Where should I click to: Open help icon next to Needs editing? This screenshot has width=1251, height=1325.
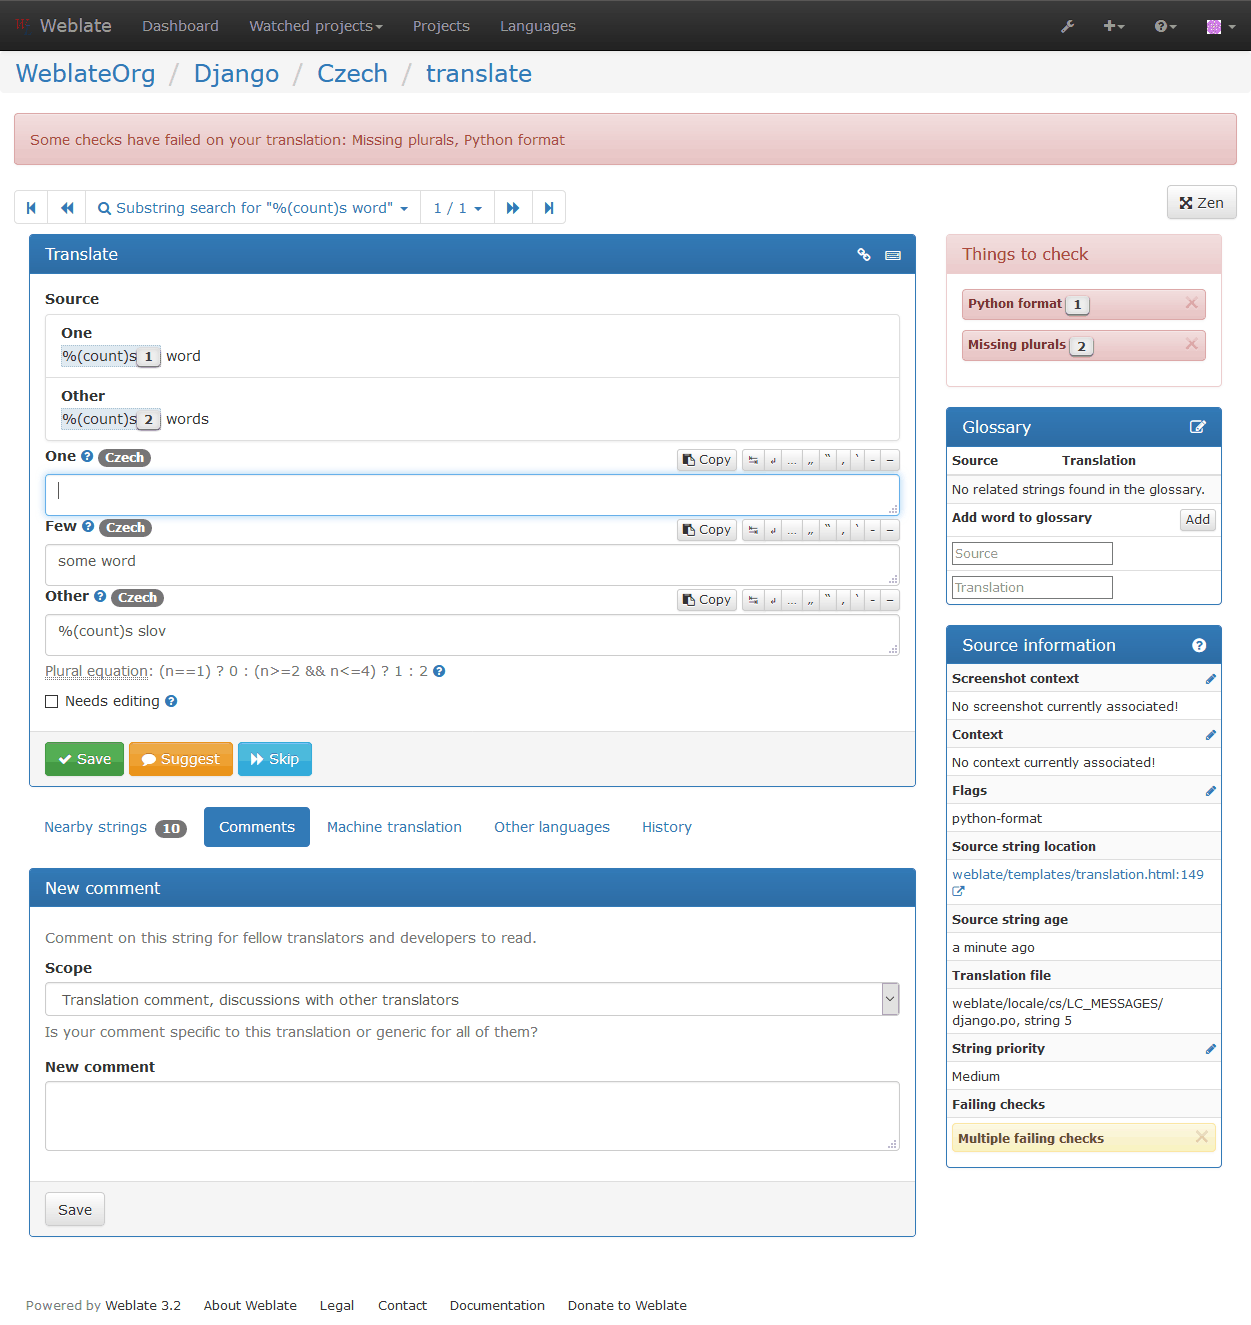(171, 701)
